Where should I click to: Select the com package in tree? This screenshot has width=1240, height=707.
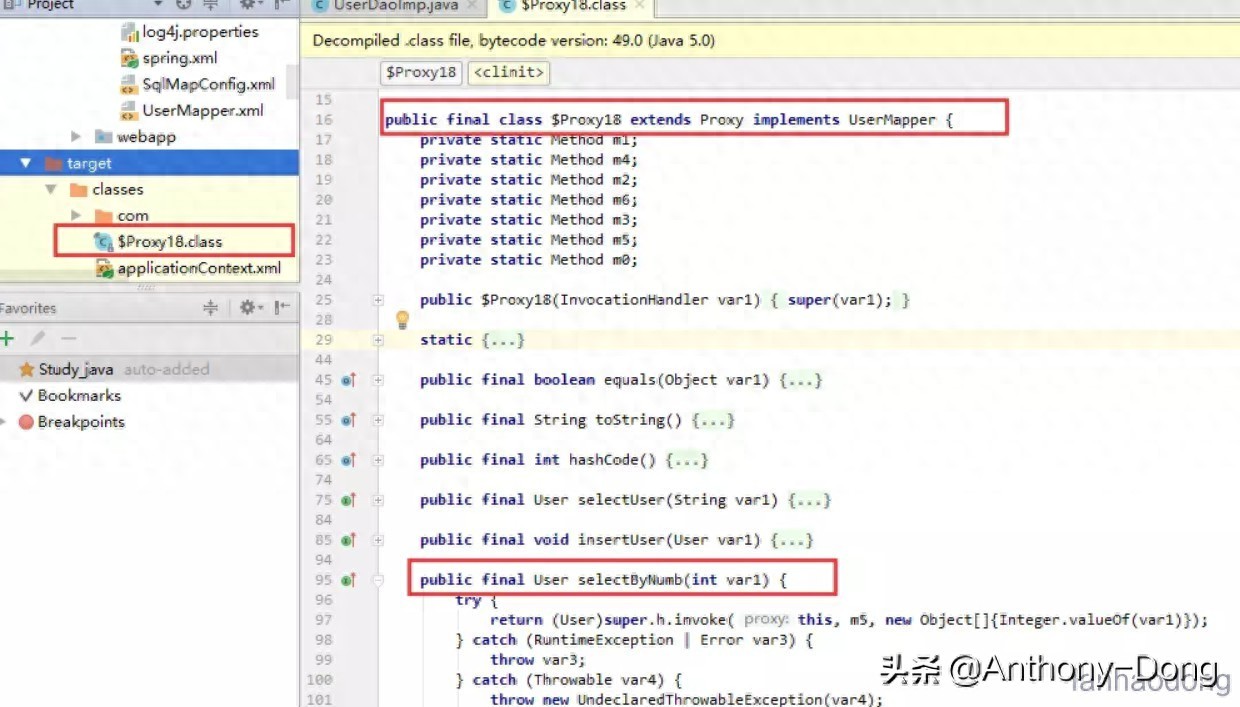coord(132,215)
